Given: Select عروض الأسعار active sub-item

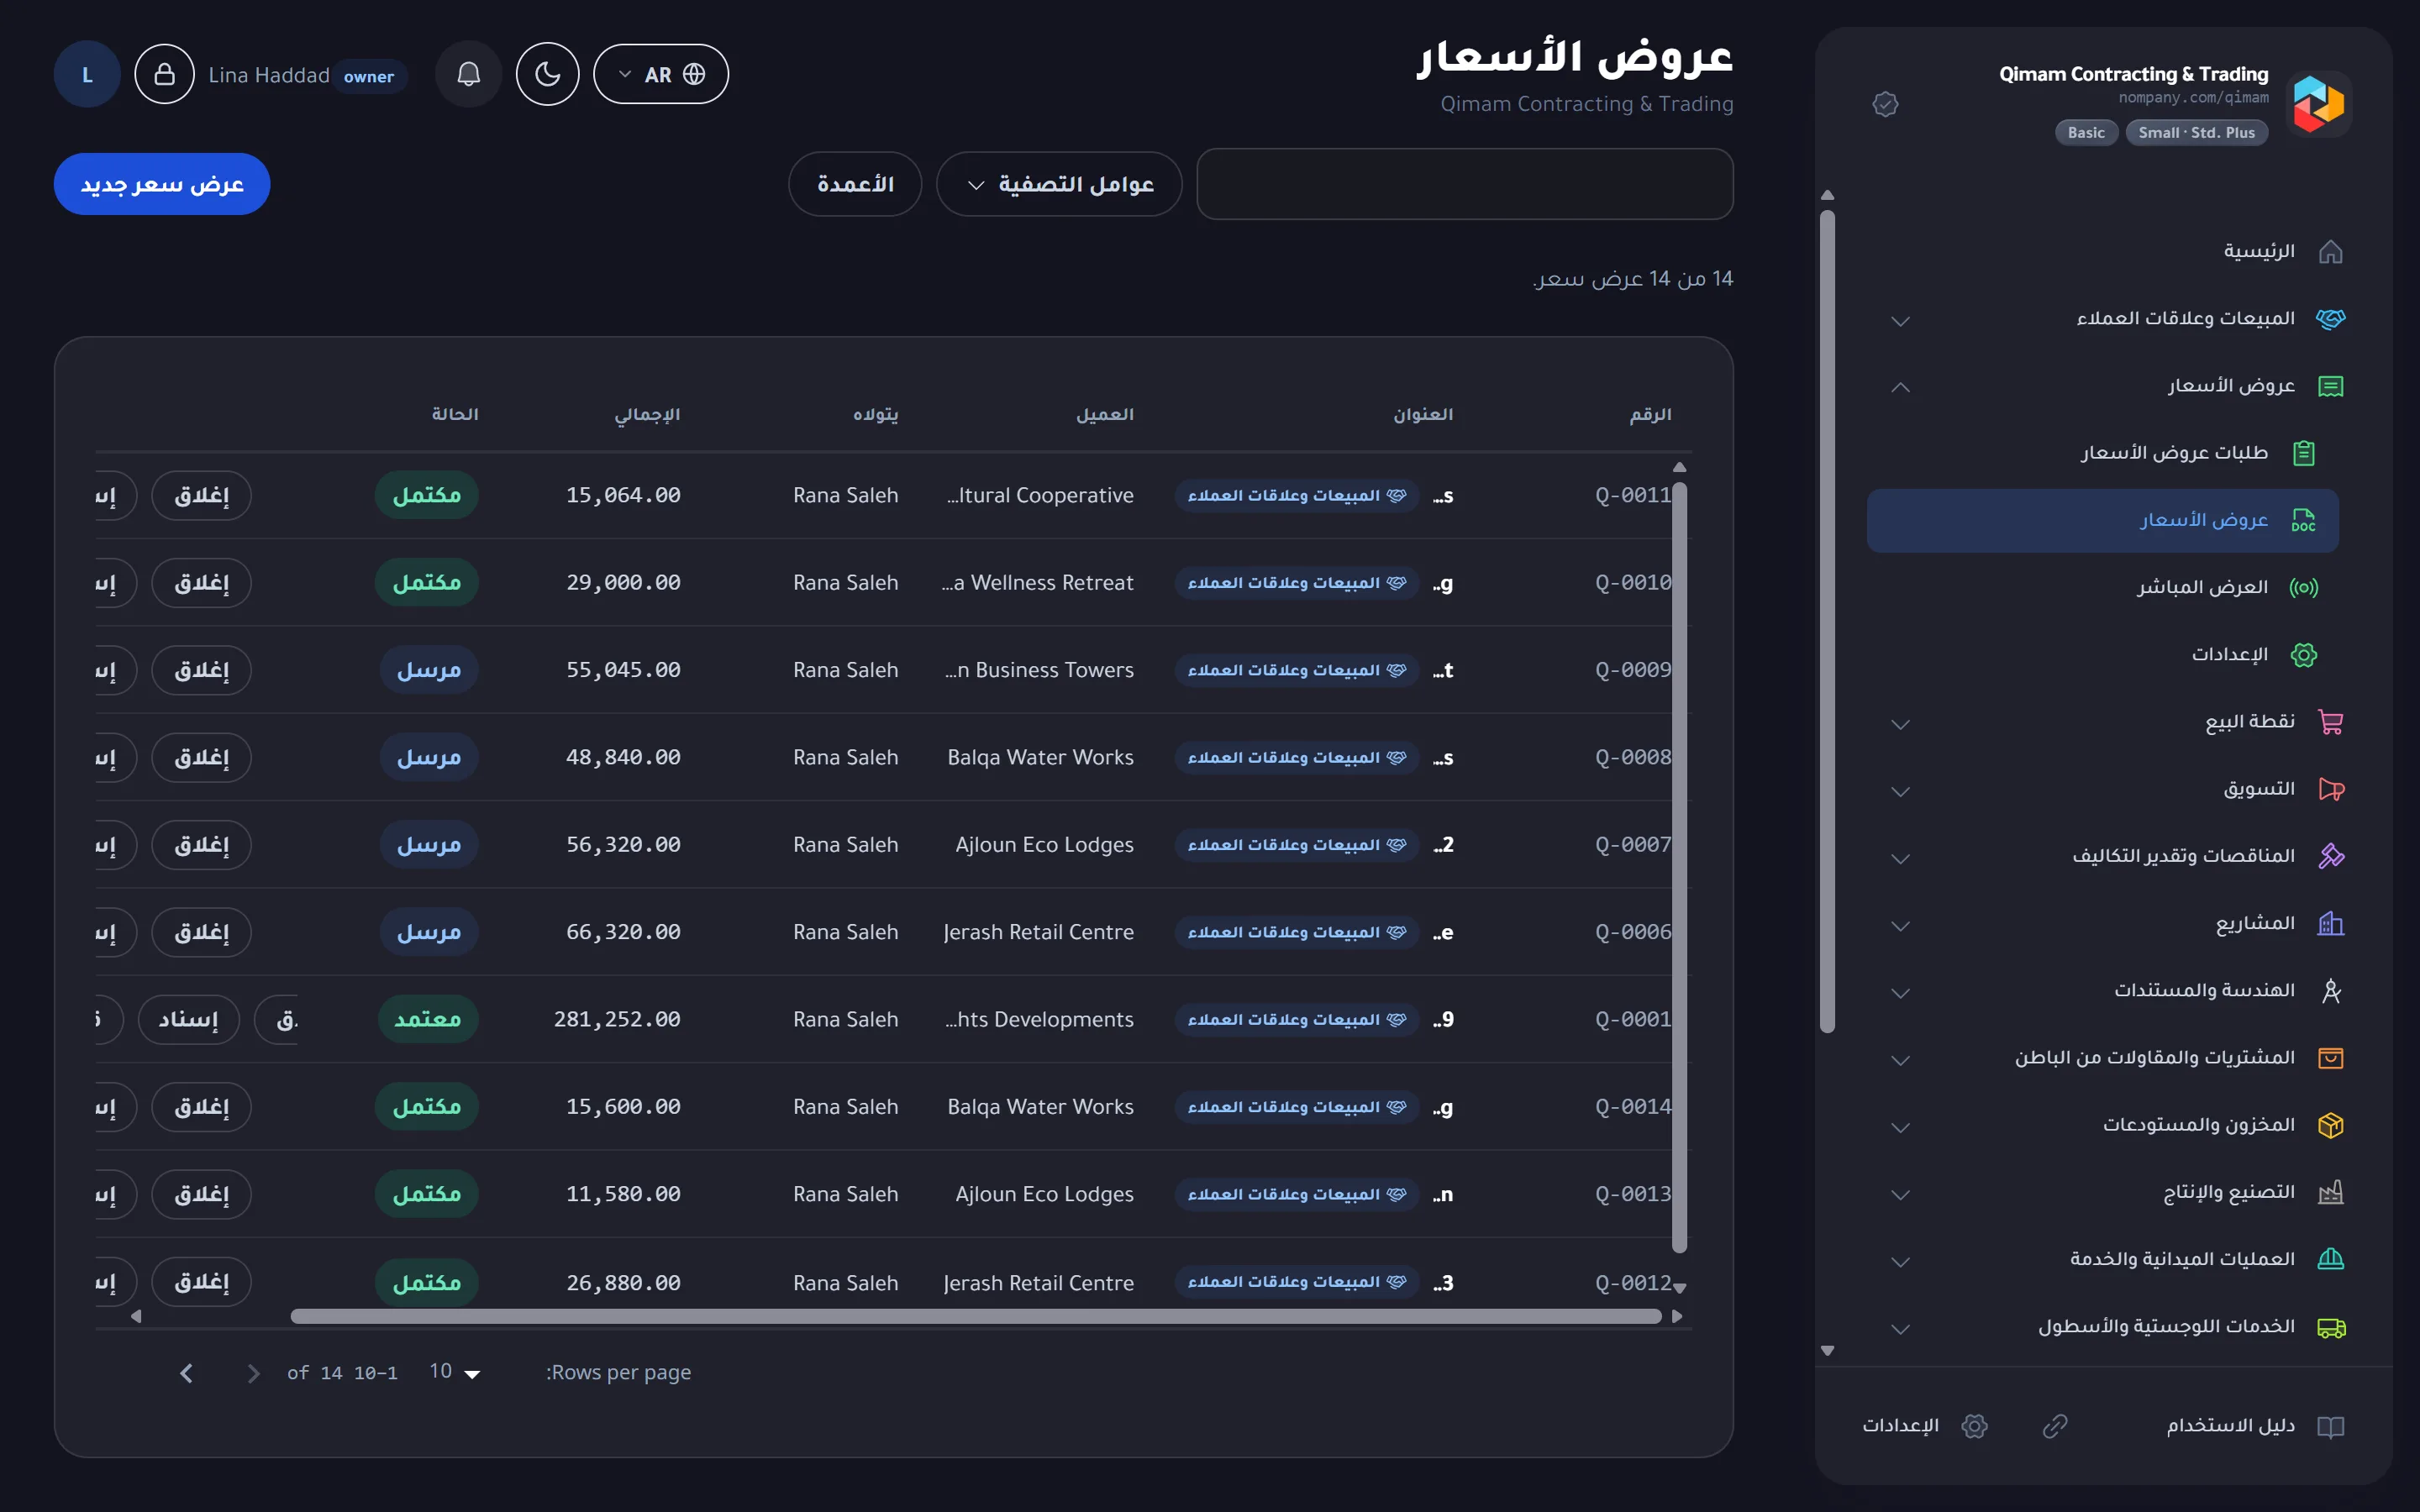Looking at the screenshot, I should pos(2102,520).
